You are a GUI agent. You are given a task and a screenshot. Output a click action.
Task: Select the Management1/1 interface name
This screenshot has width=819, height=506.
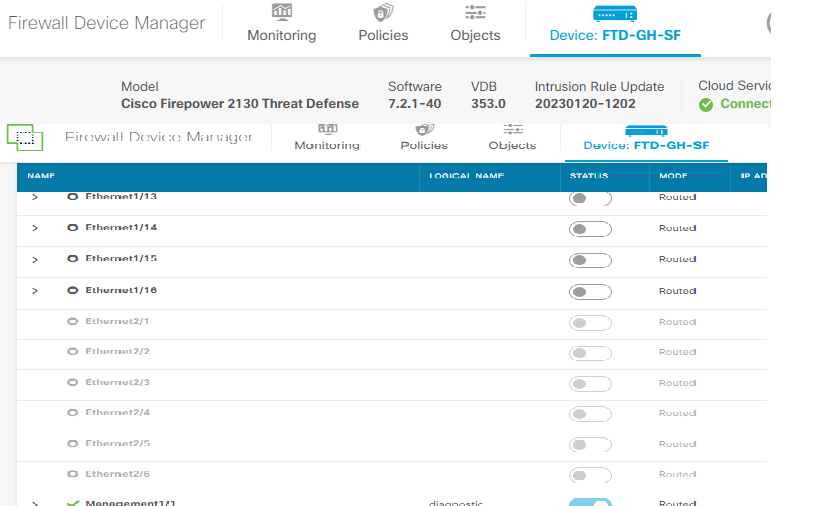coord(131,503)
